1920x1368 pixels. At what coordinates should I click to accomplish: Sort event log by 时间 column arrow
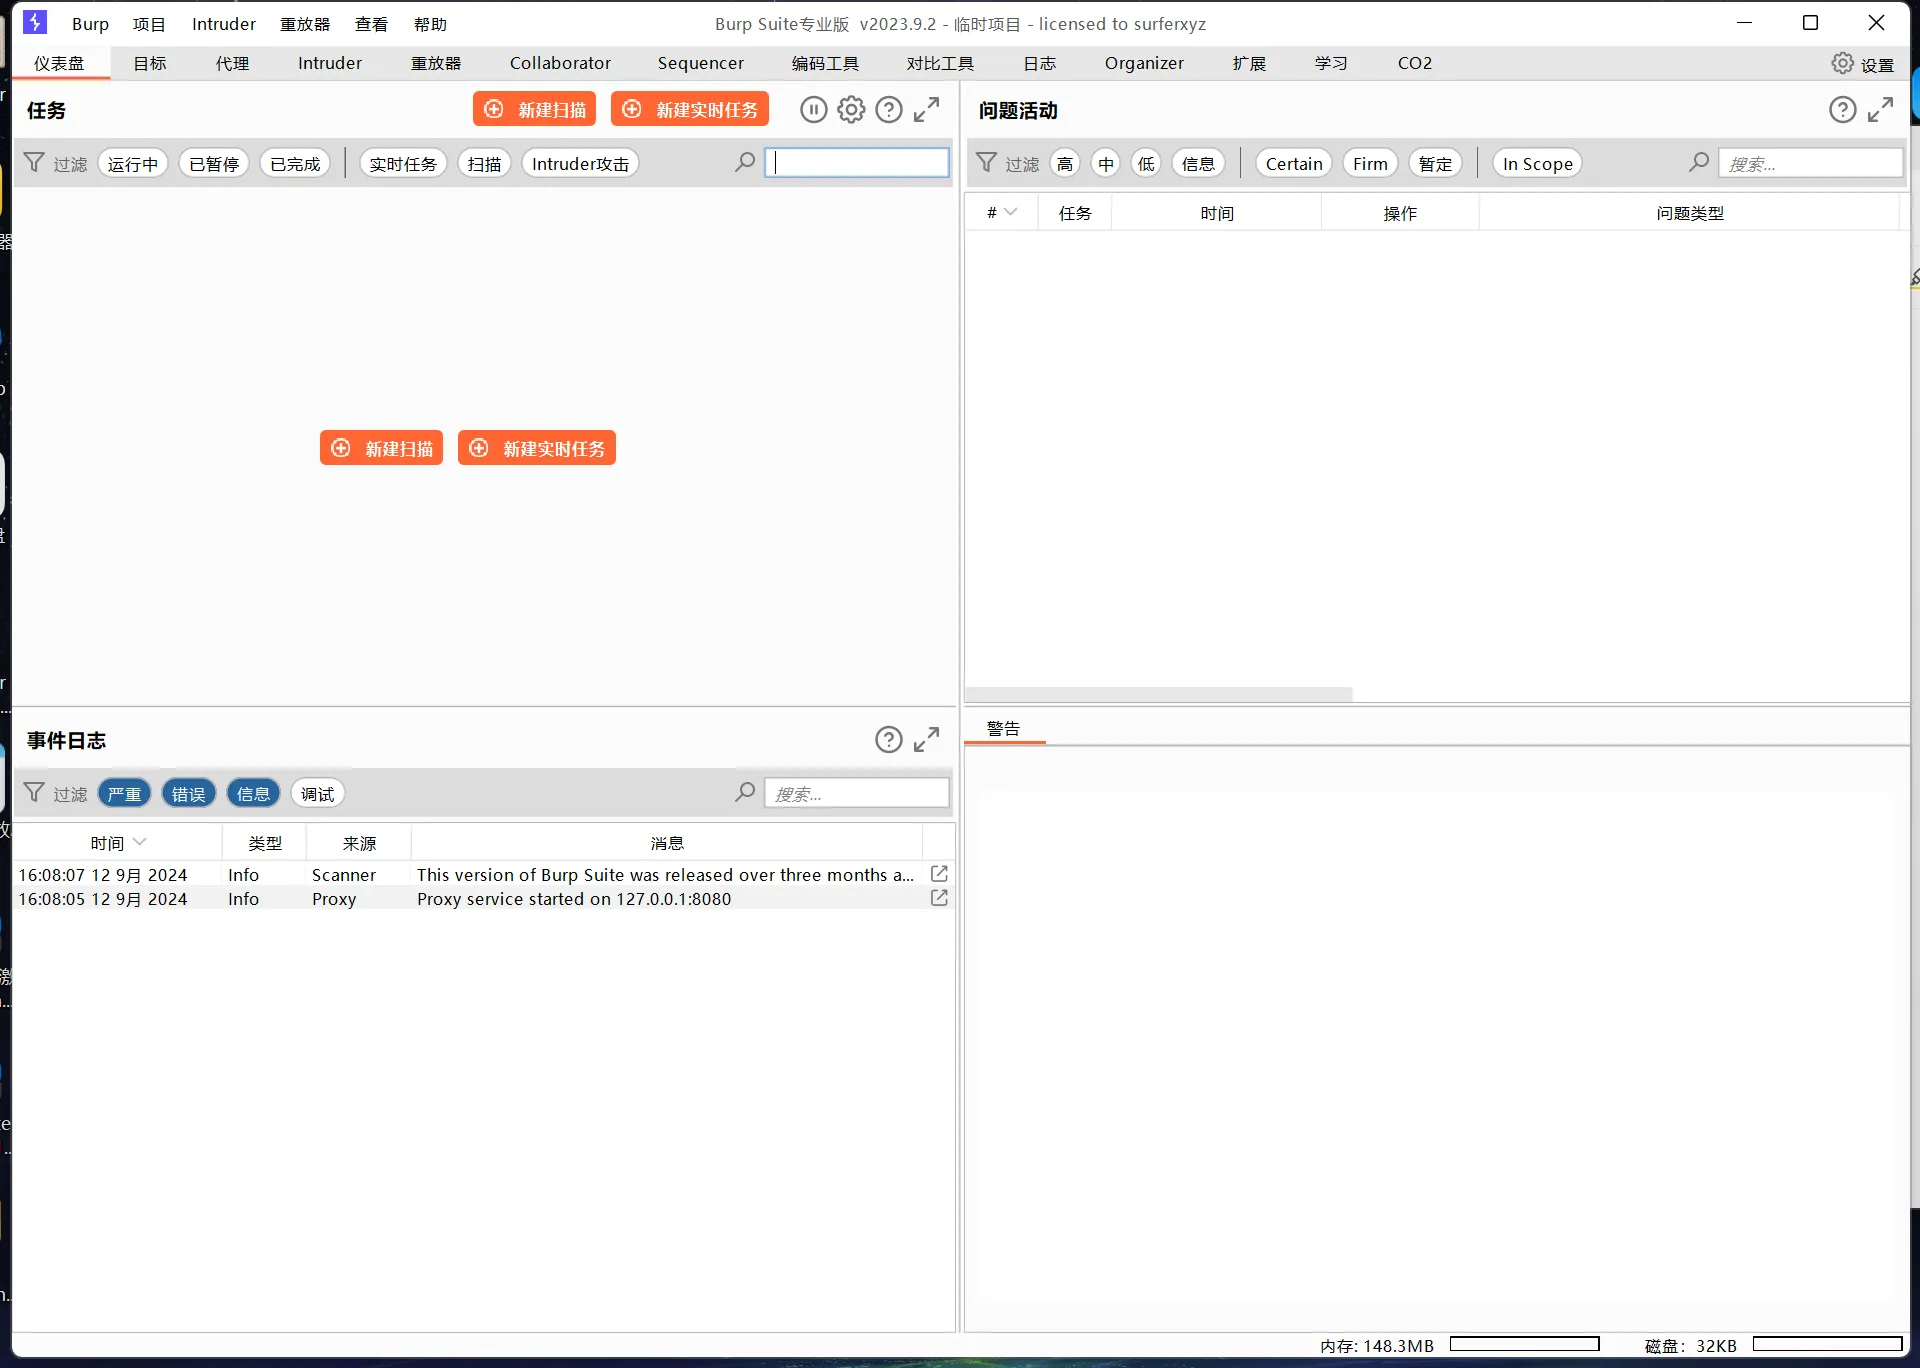point(139,842)
